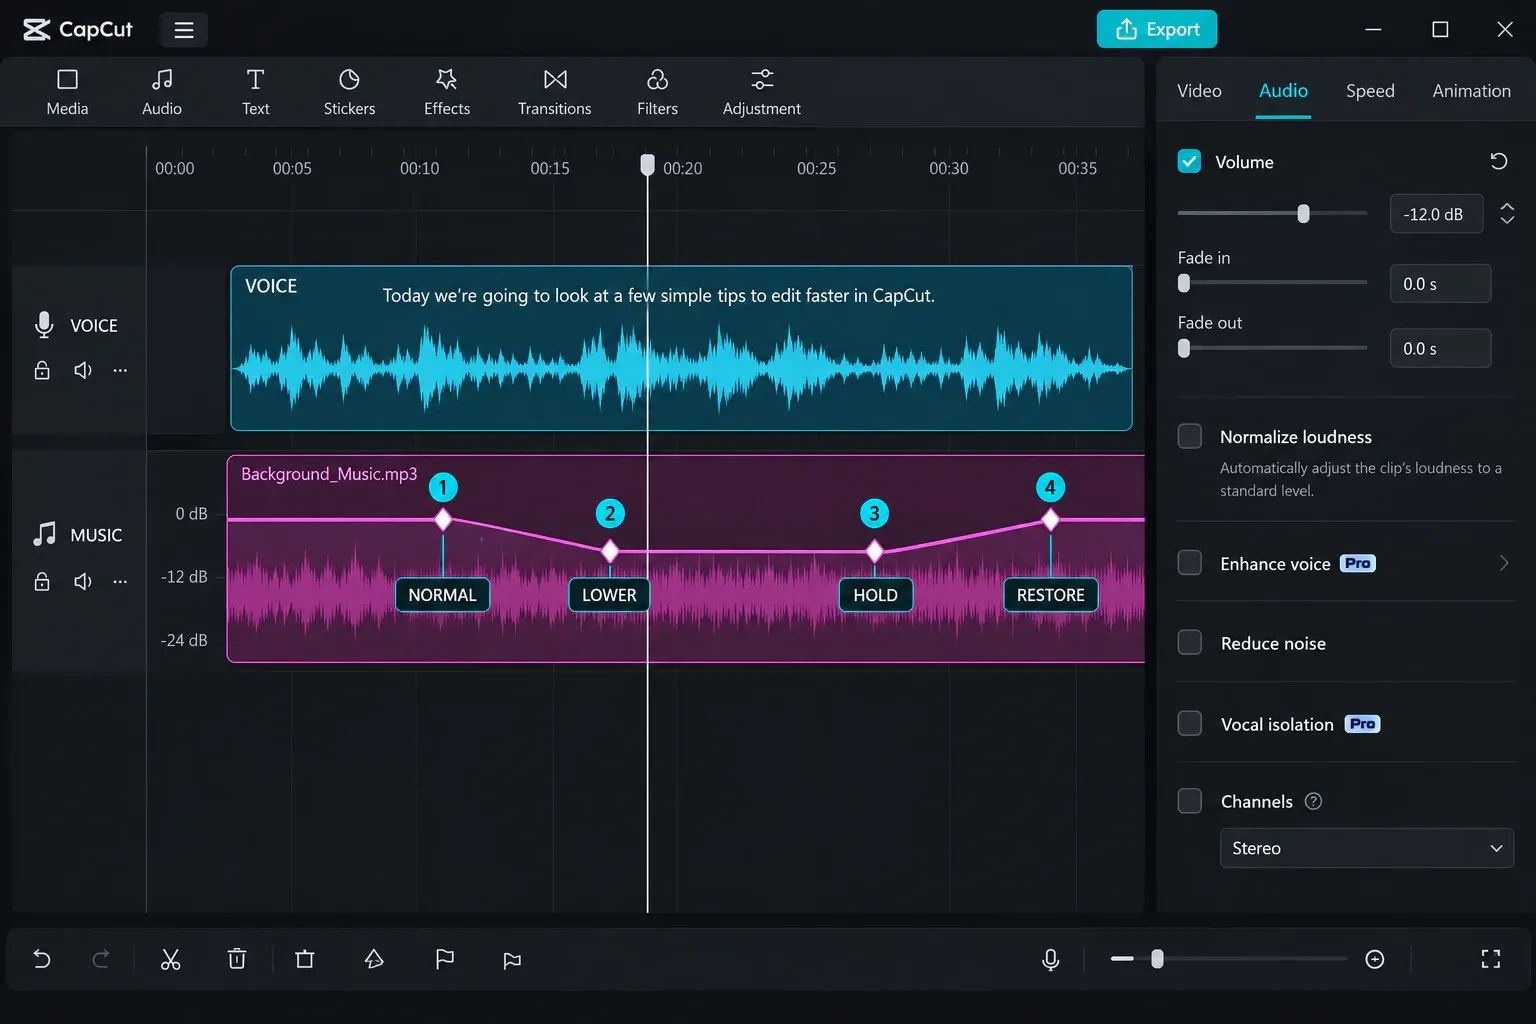The height and width of the screenshot is (1024, 1536).
Task: Open the Transitions panel
Action: [x=554, y=92]
